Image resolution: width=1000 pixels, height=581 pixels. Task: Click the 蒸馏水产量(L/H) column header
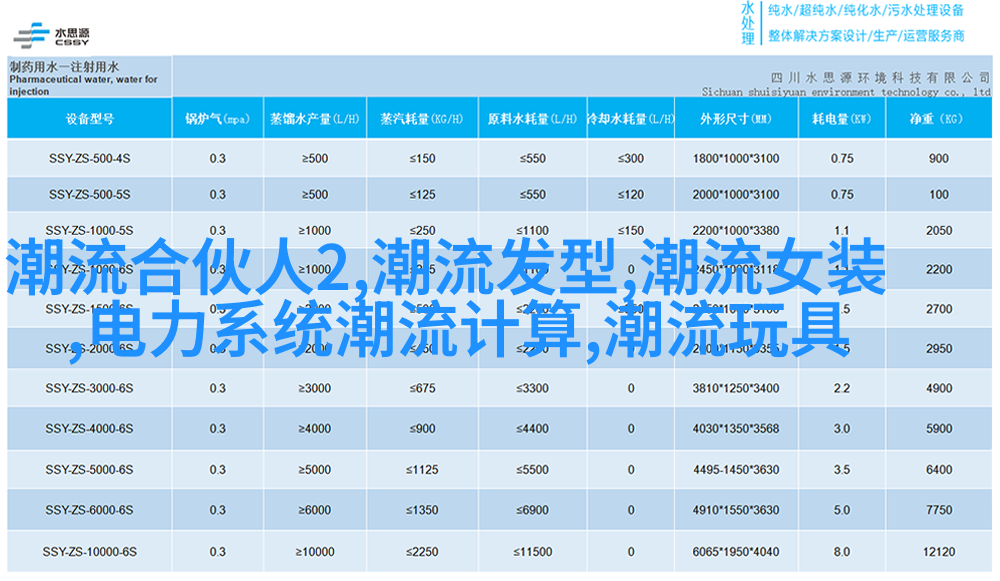[313, 119]
